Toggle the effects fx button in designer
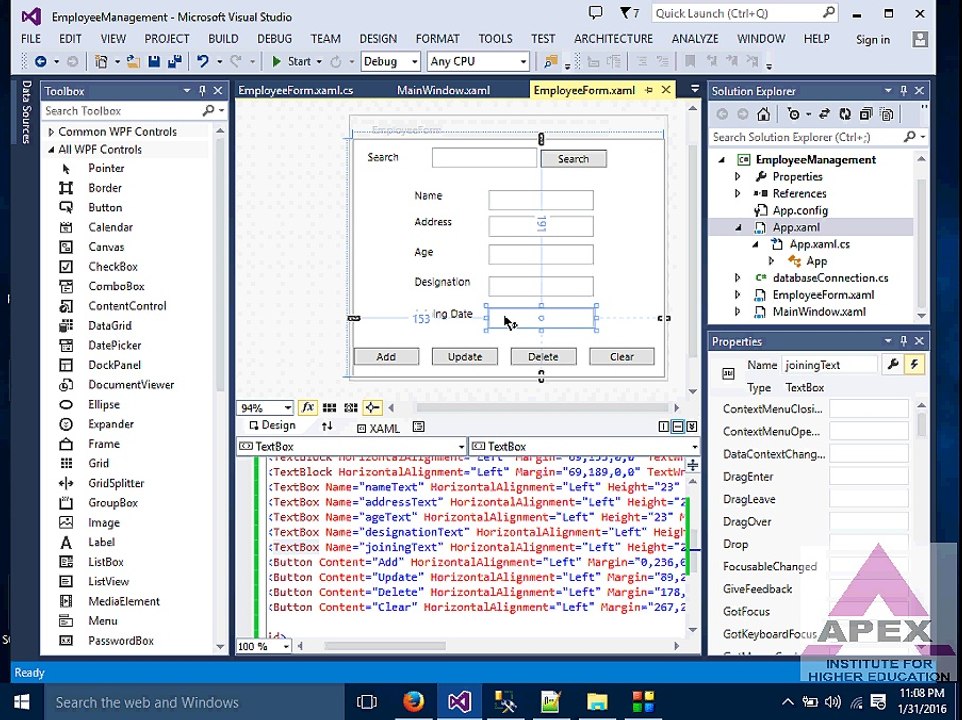The height and width of the screenshot is (720, 962). tap(307, 407)
